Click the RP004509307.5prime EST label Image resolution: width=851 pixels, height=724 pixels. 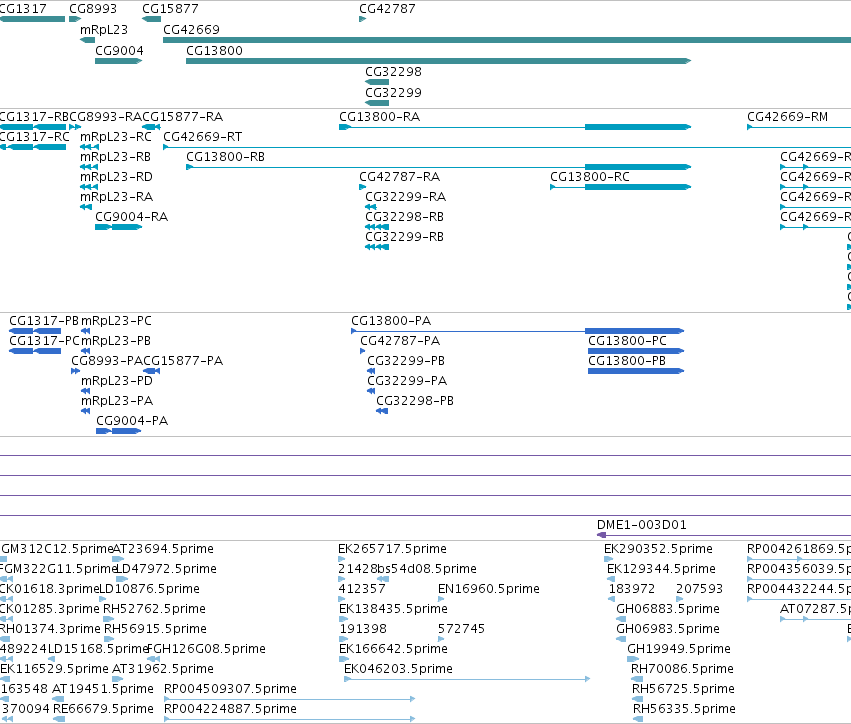[x=230, y=689]
